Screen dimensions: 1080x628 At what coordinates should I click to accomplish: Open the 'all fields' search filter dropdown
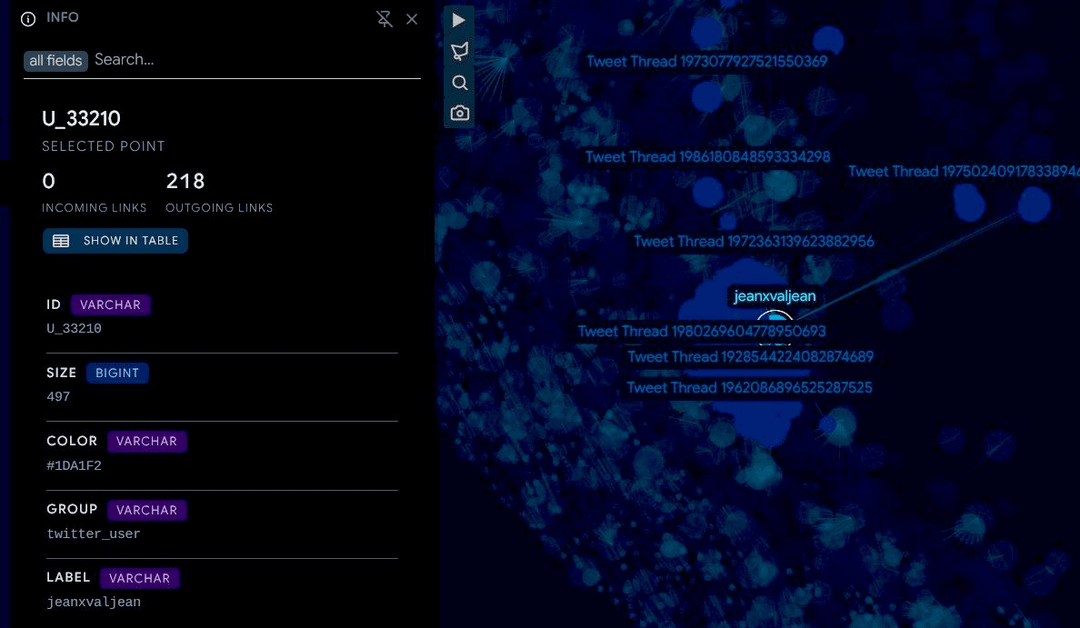tap(56, 61)
